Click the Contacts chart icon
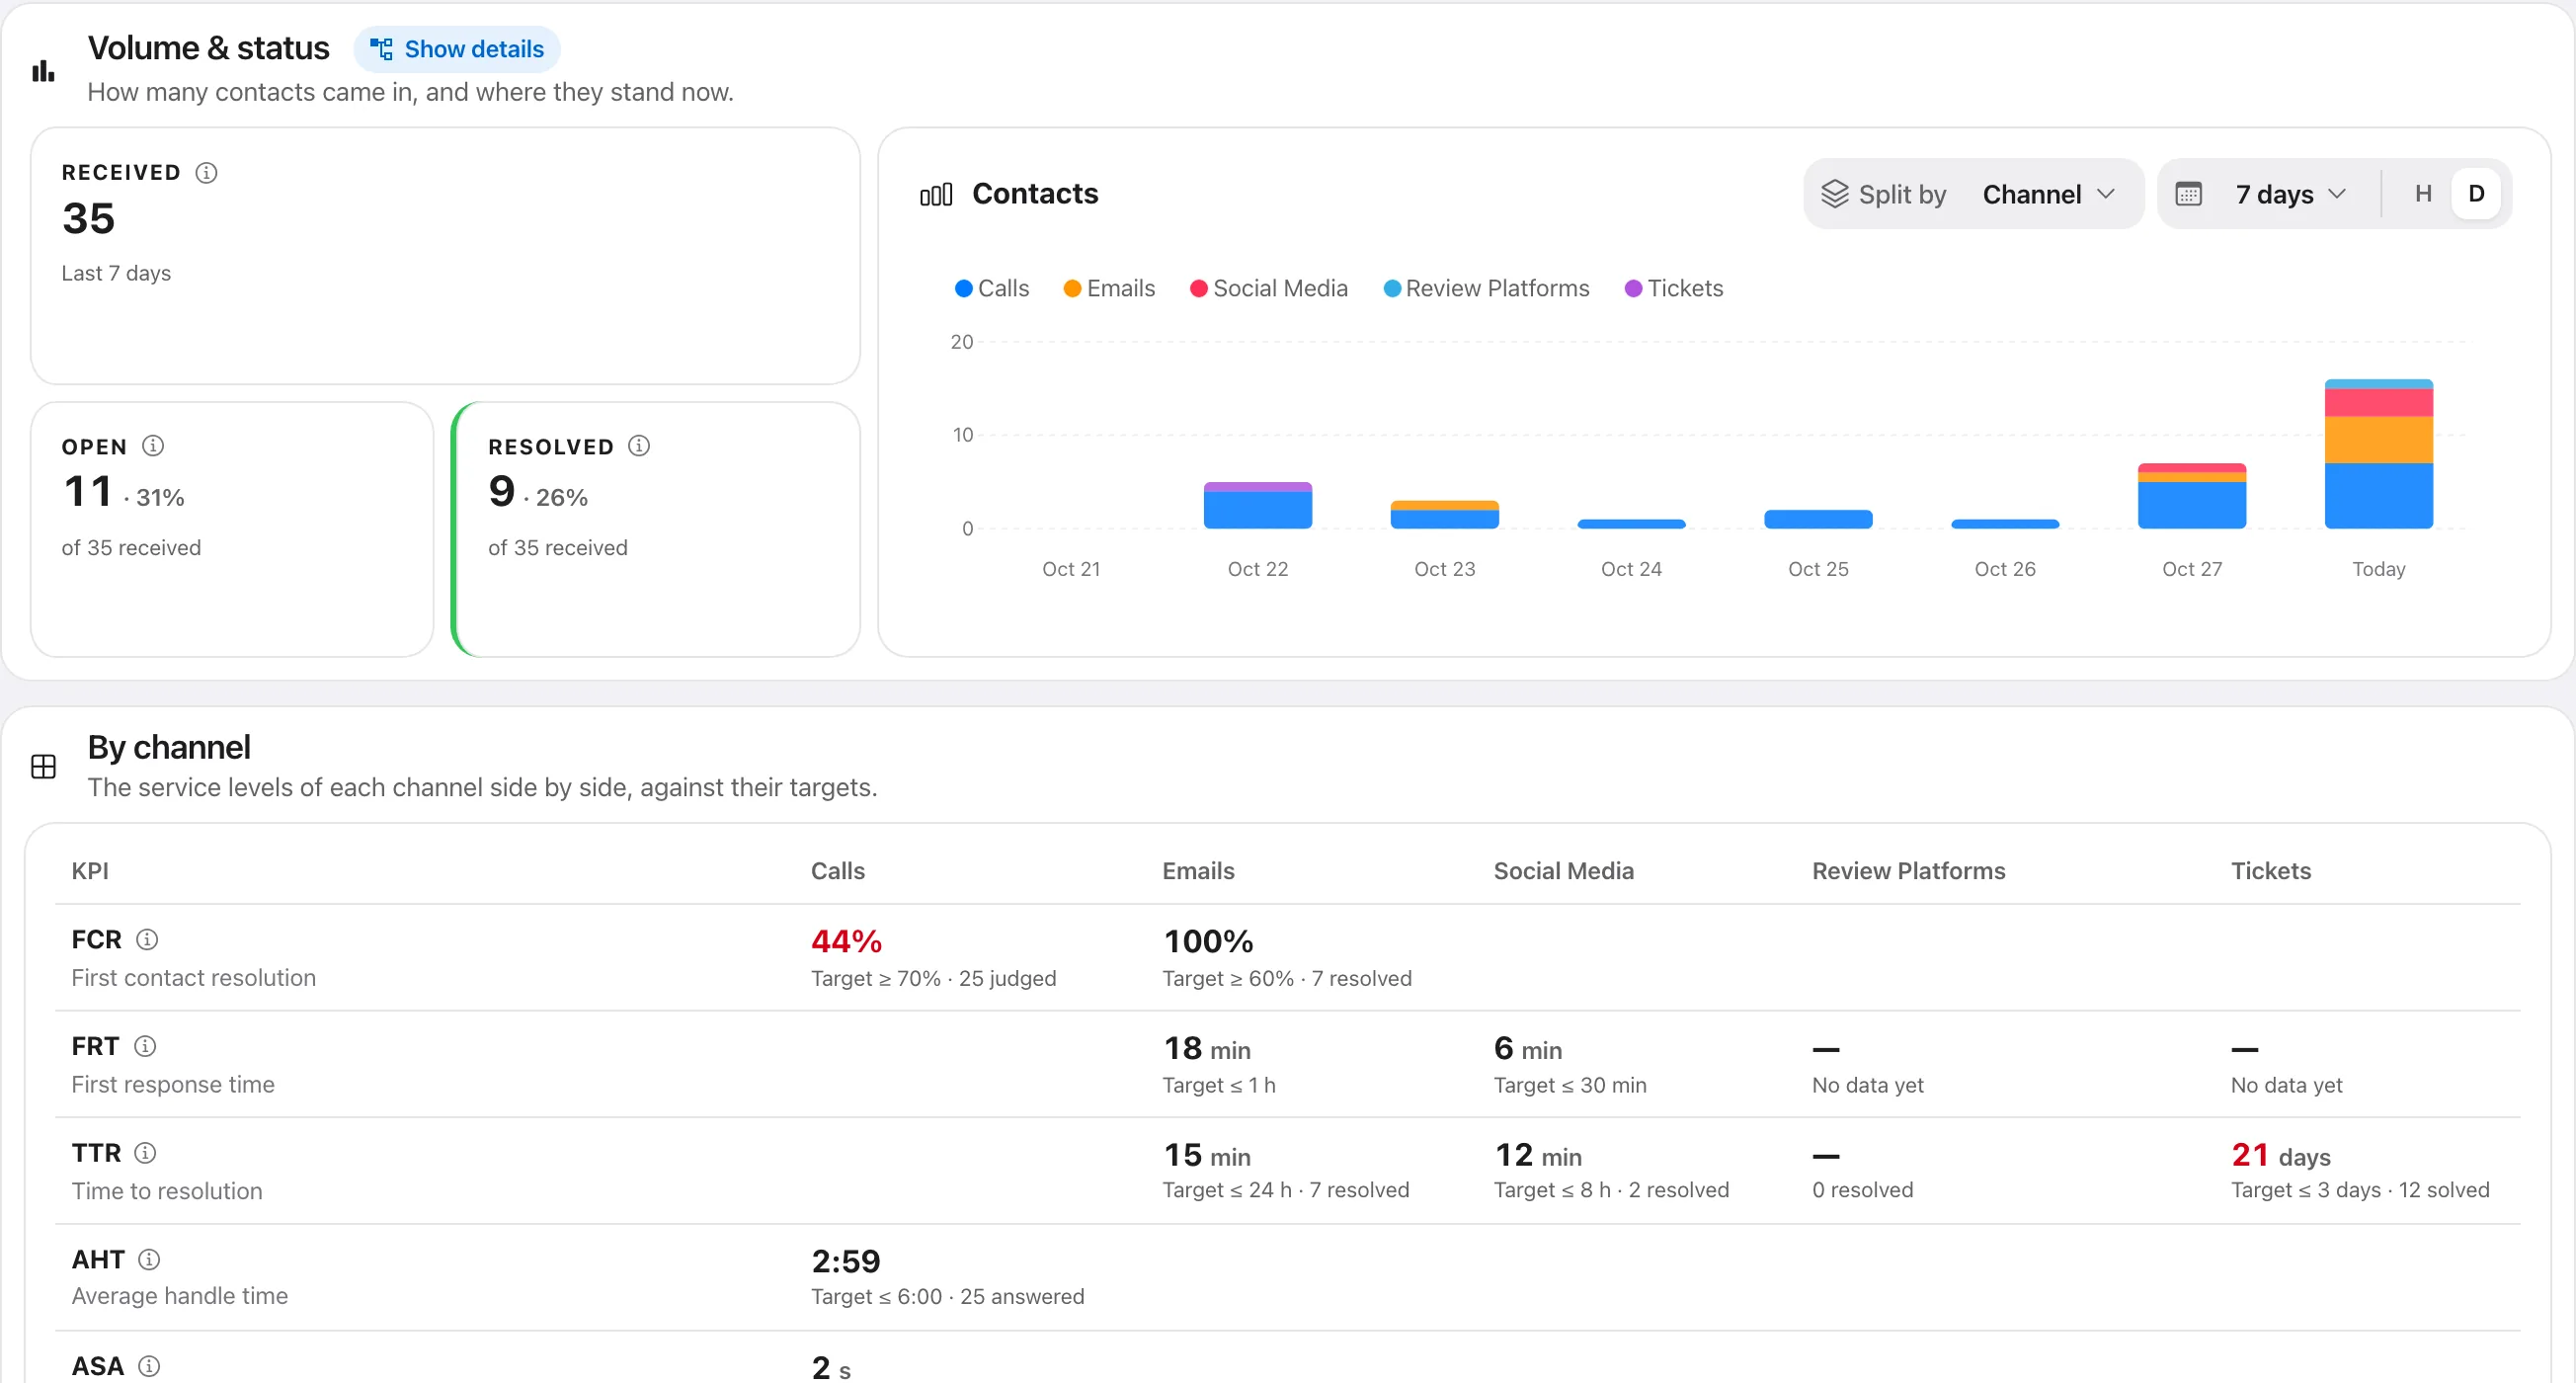The width and height of the screenshot is (2576, 1383). [x=936, y=194]
